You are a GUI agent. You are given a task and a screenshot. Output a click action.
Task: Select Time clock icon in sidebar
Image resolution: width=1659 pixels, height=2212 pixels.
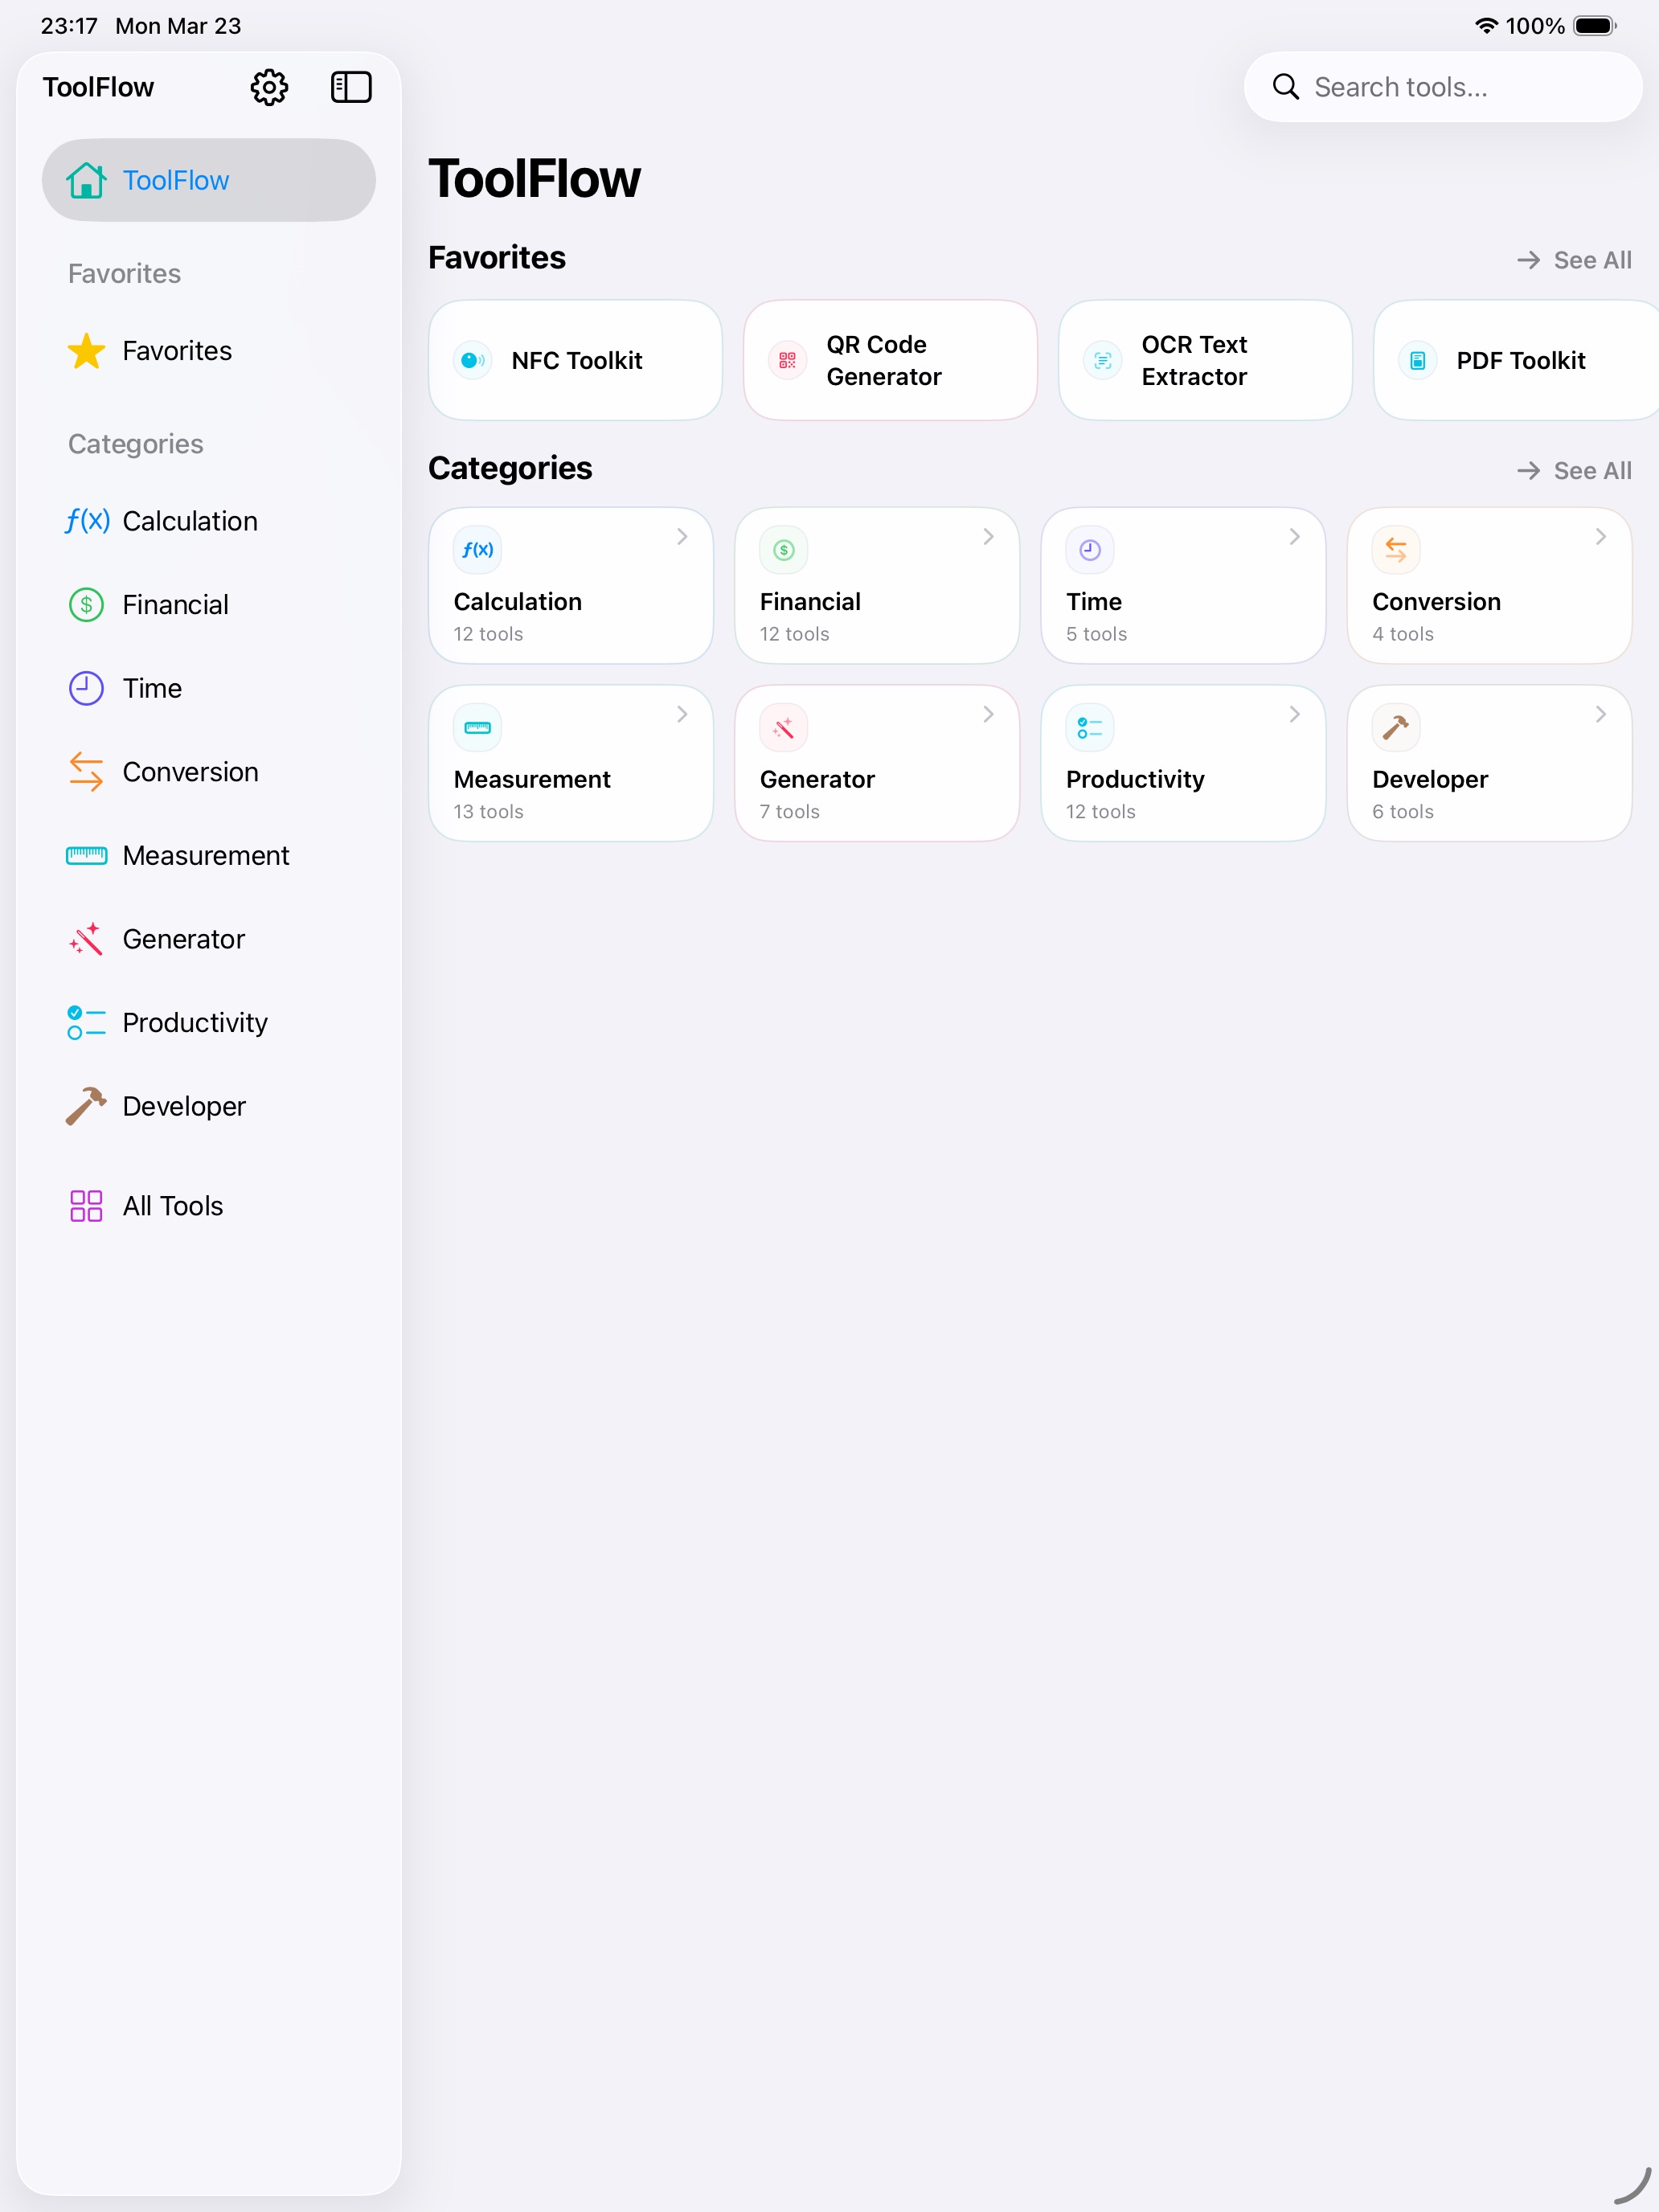click(x=87, y=688)
